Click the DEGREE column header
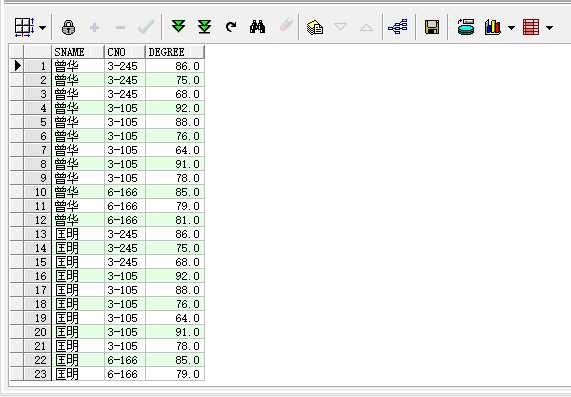 click(x=175, y=52)
